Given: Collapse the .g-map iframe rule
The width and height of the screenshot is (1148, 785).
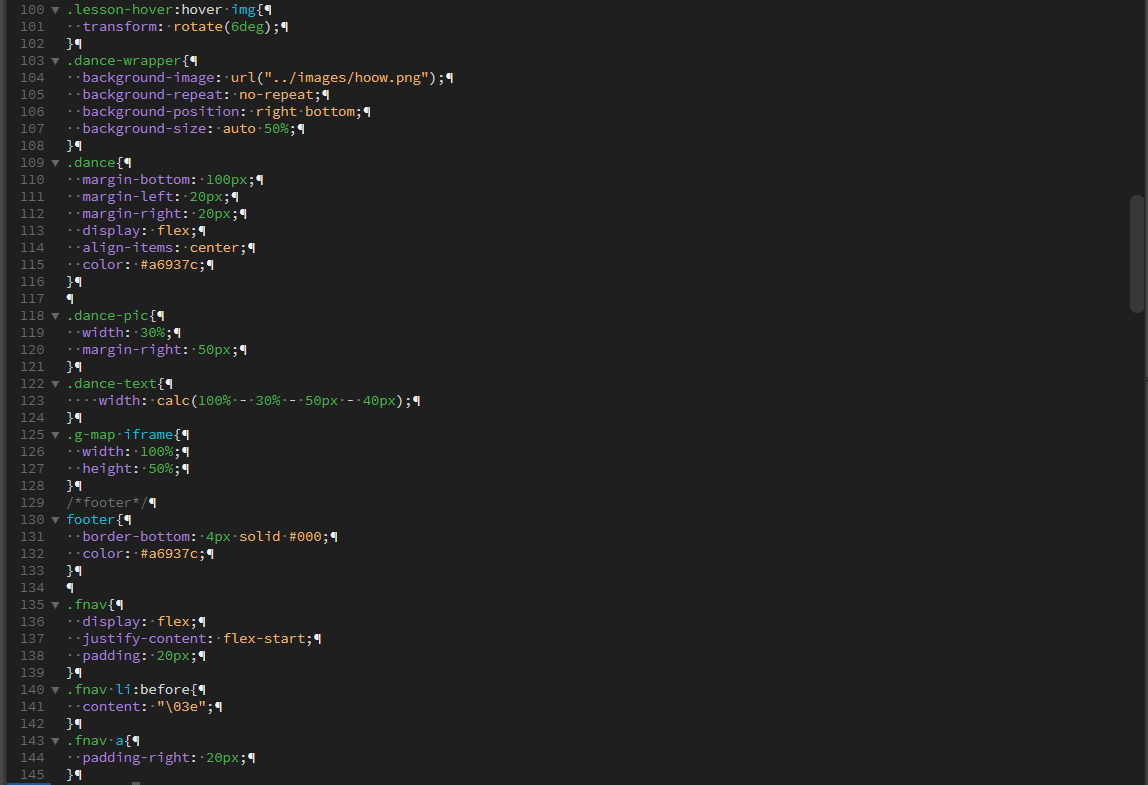Looking at the screenshot, I should tap(55, 435).
